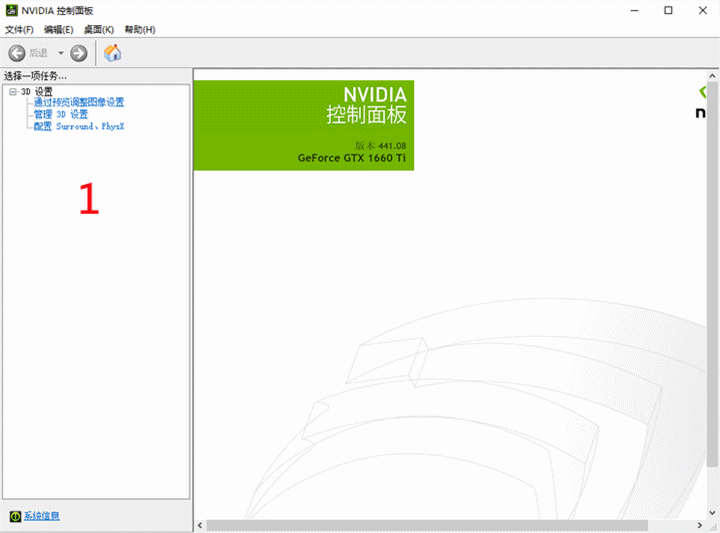
Task: Click the 选择一项任务 header label
Action: 35,76
